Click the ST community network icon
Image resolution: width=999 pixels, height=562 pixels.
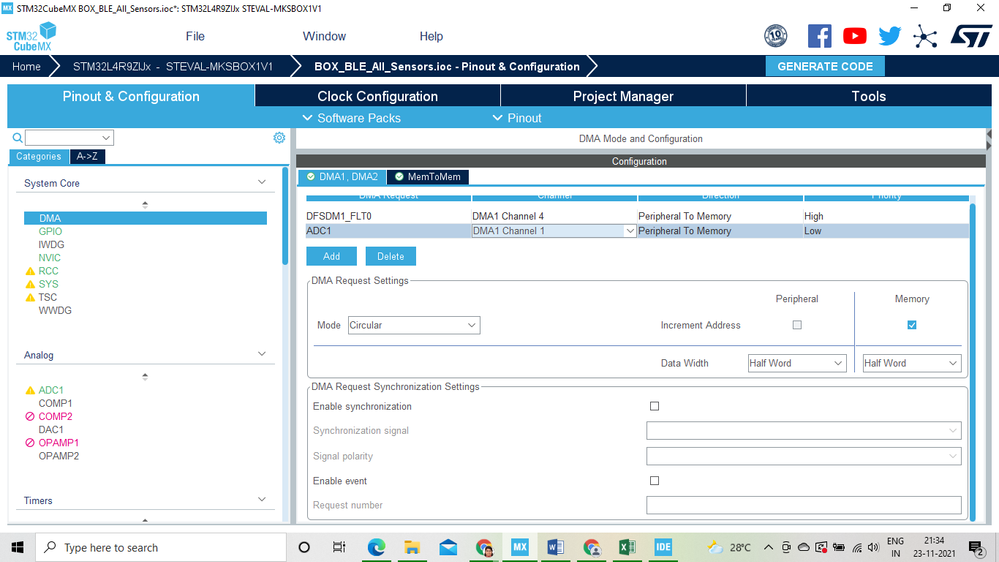924,36
